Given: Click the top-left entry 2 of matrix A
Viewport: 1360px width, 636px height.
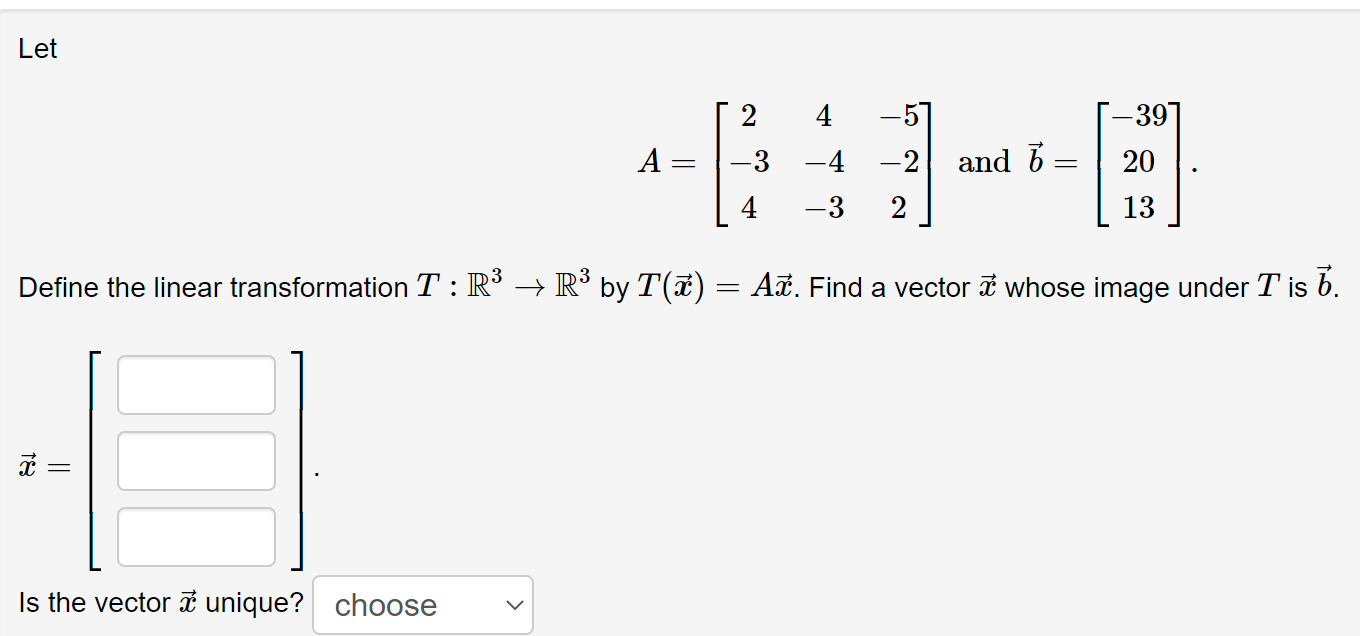Looking at the screenshot, I should point(747,116).
